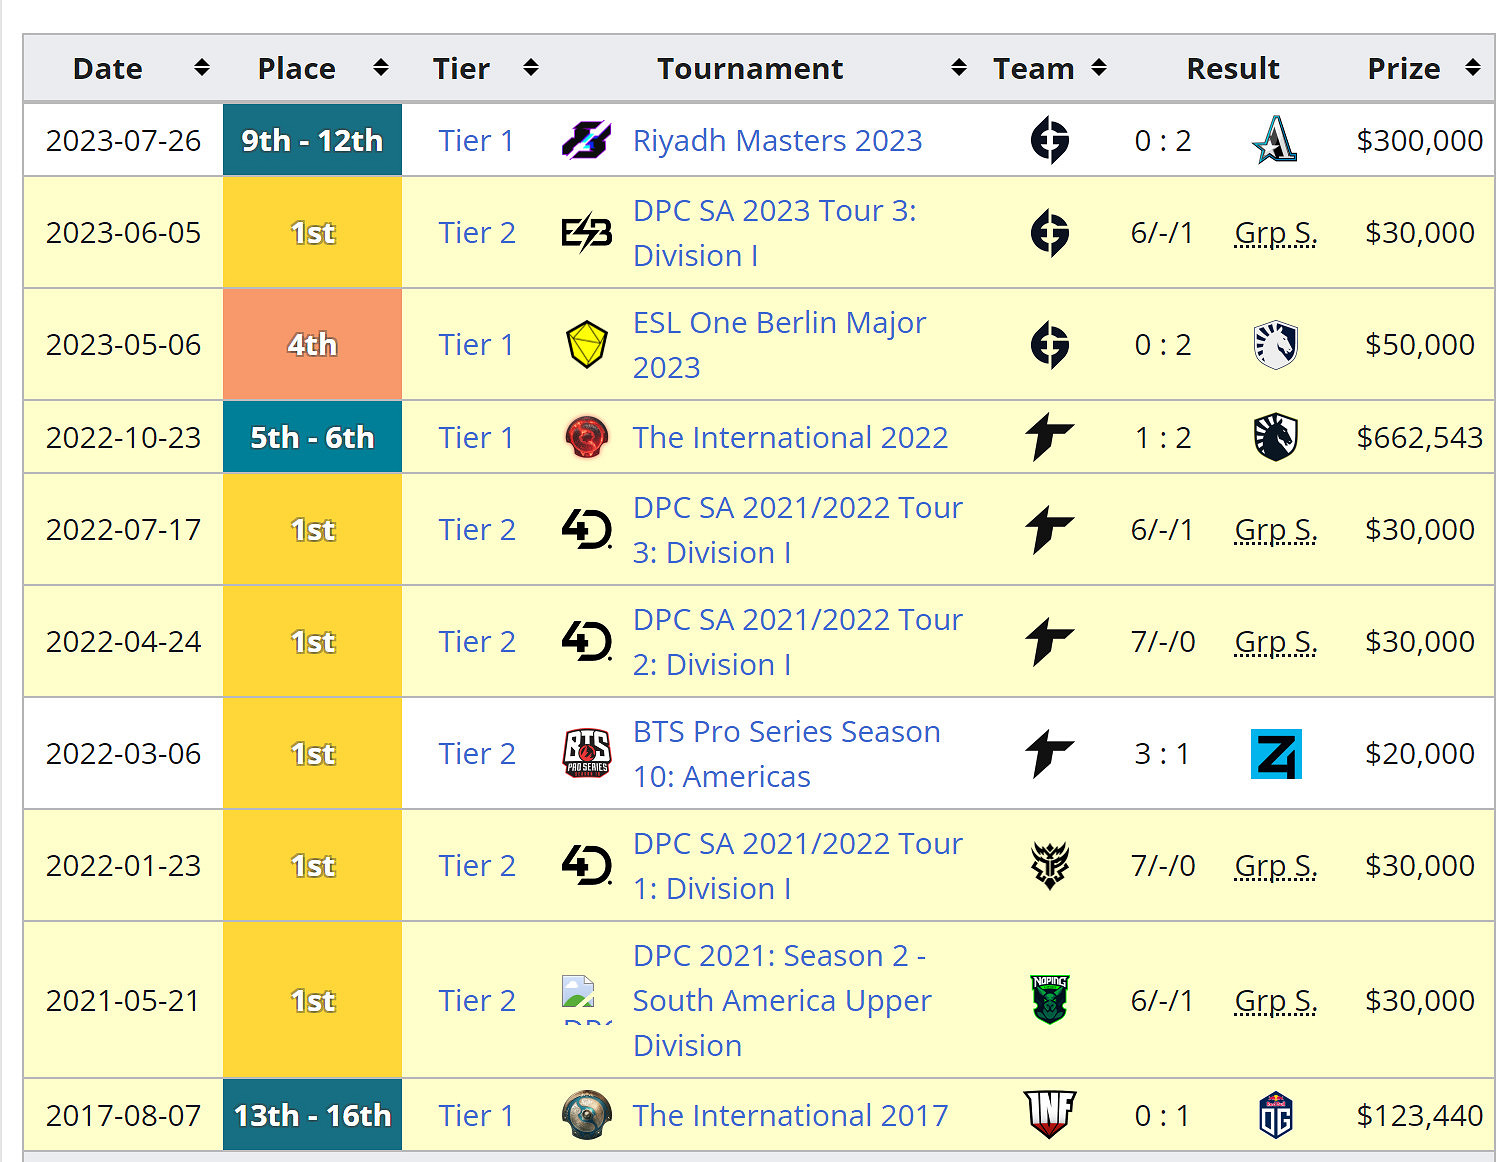The height and width of the screenshot is (1162, 1499).
Task: Click the Infamous team logo on the 2017 row
Action: [x=1049, y=1115]
